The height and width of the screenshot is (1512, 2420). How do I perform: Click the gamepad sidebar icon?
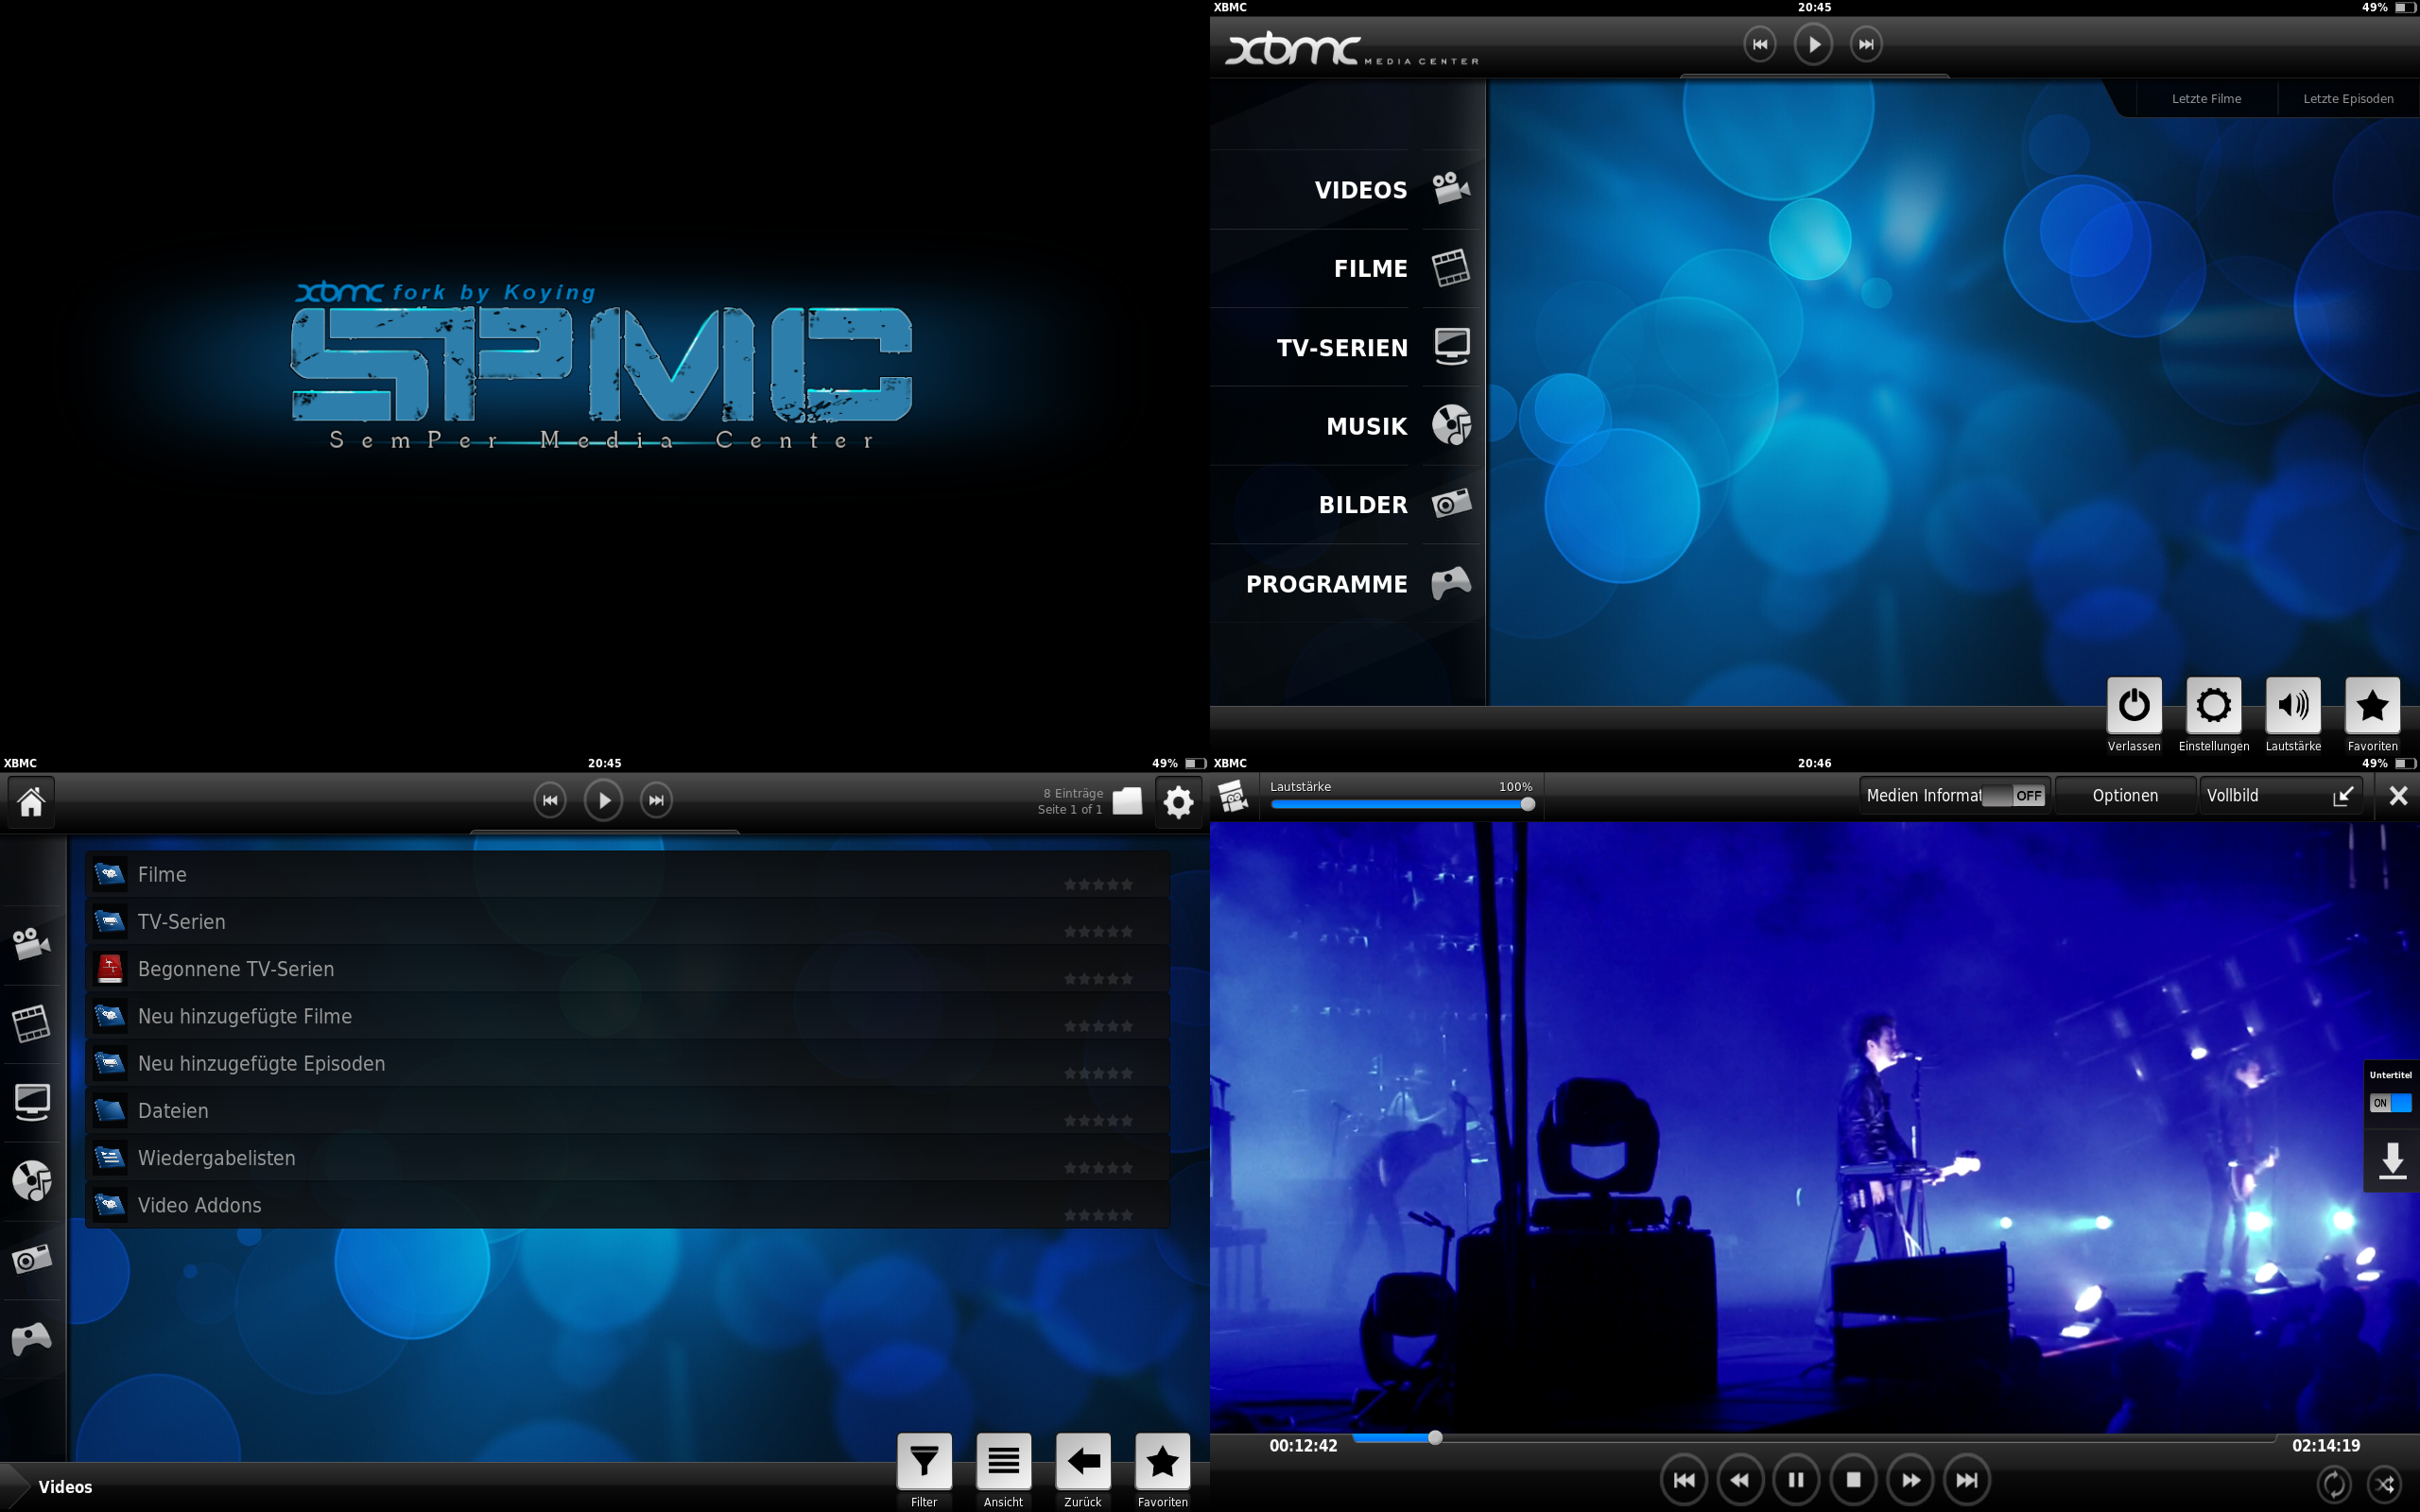click(x=32, y=1338)
